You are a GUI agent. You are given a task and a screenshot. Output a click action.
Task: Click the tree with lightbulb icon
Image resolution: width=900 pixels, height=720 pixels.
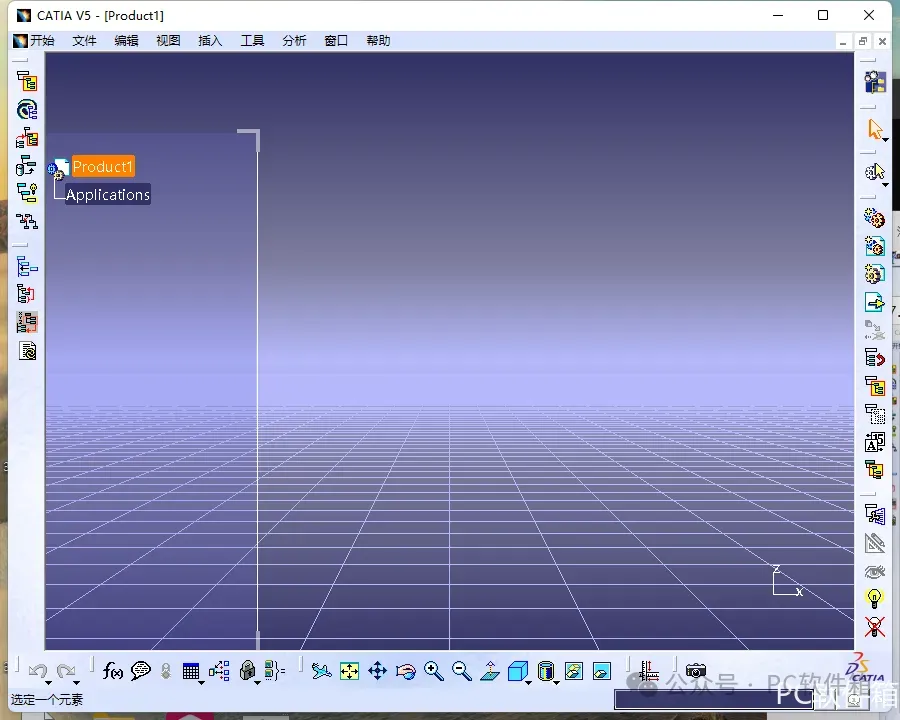[27, 193]
